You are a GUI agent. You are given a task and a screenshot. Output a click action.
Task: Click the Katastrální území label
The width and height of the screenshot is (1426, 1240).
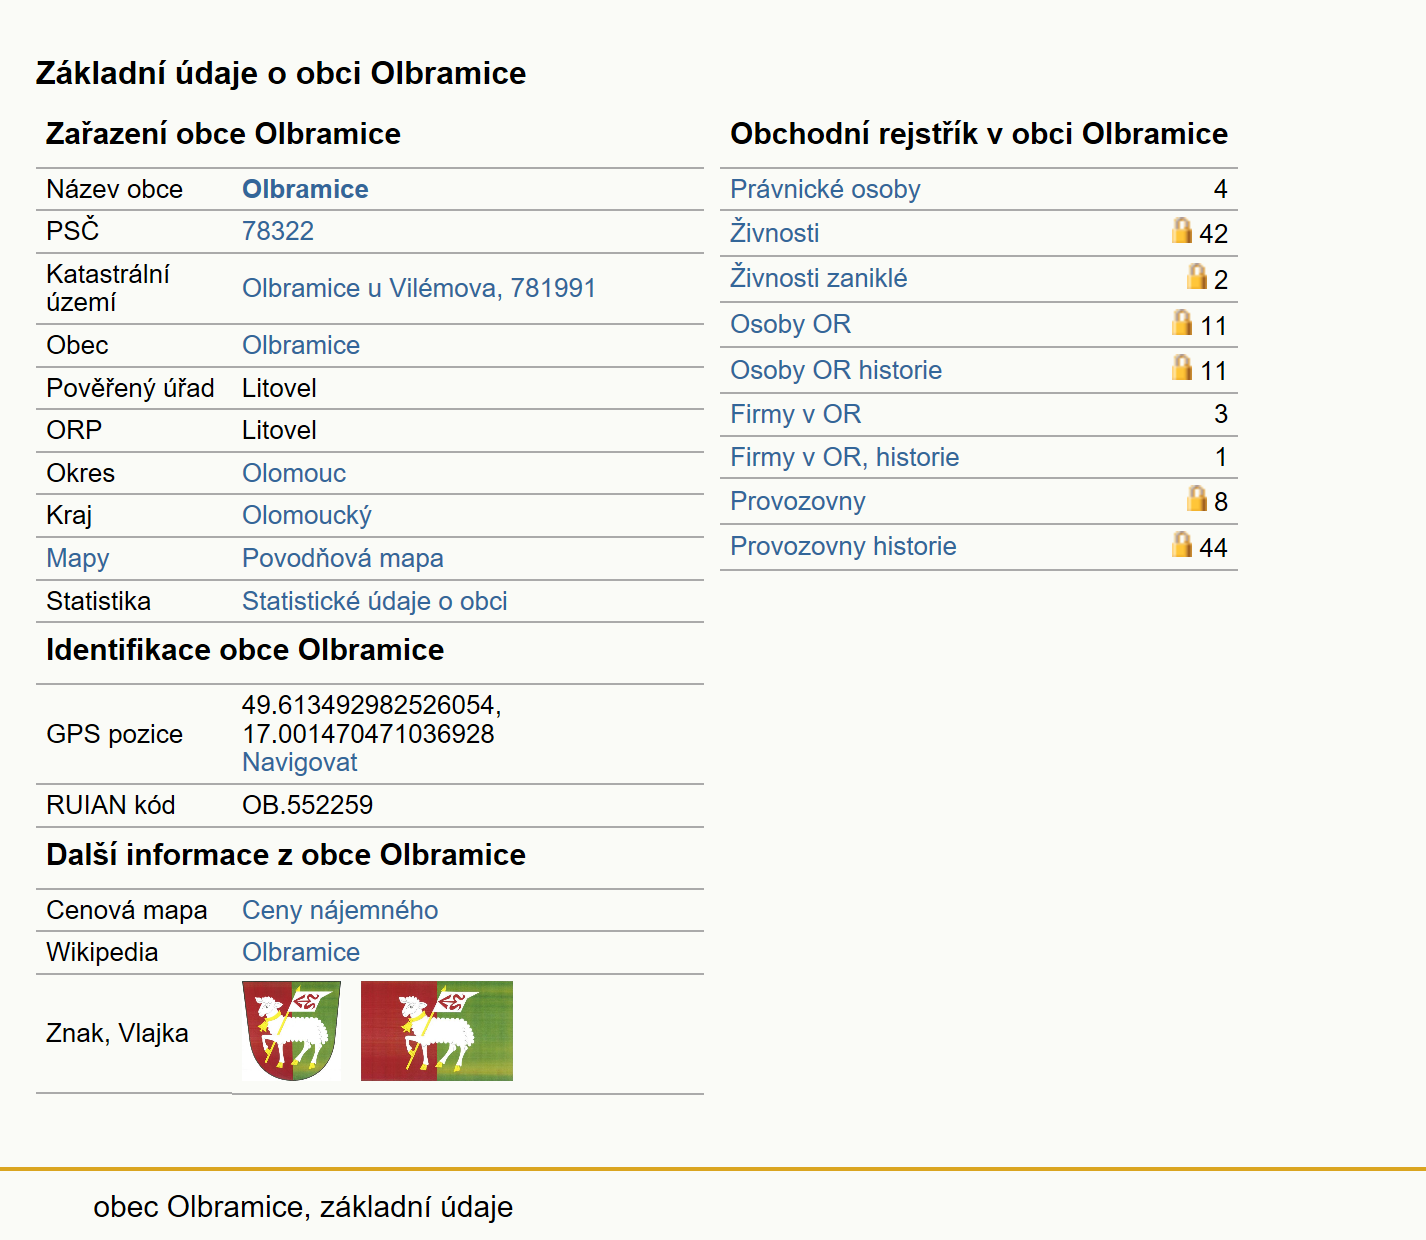coord(108,288)
